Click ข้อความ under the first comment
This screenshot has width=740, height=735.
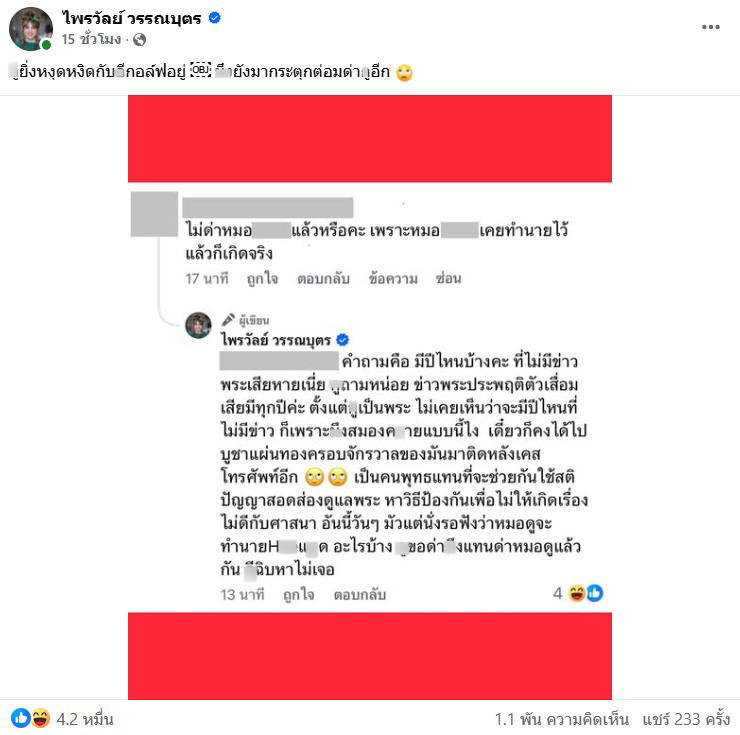[x=393, y=279]
